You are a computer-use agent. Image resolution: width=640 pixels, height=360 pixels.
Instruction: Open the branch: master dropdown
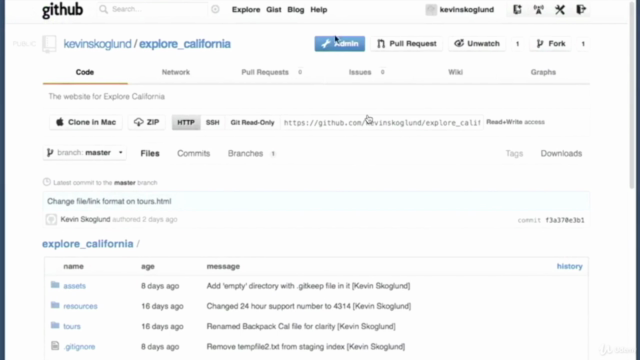tap(84, 153)
